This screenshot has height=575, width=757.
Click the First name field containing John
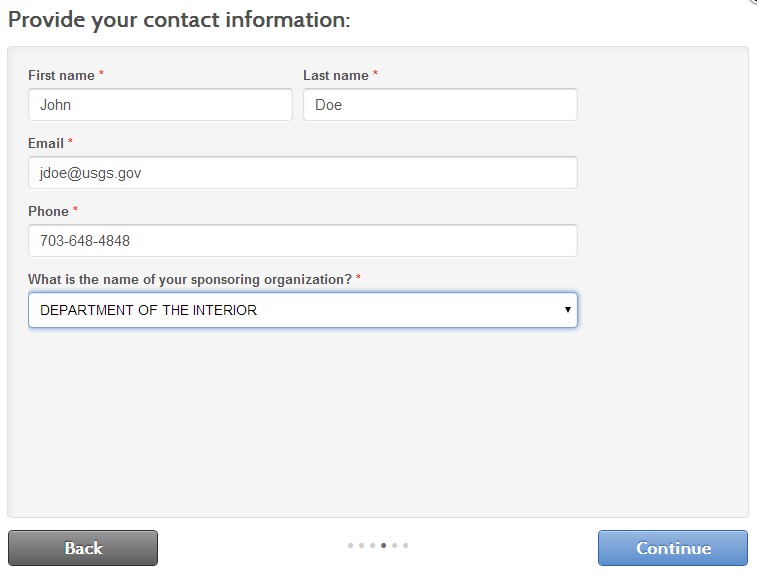point(160,104)
